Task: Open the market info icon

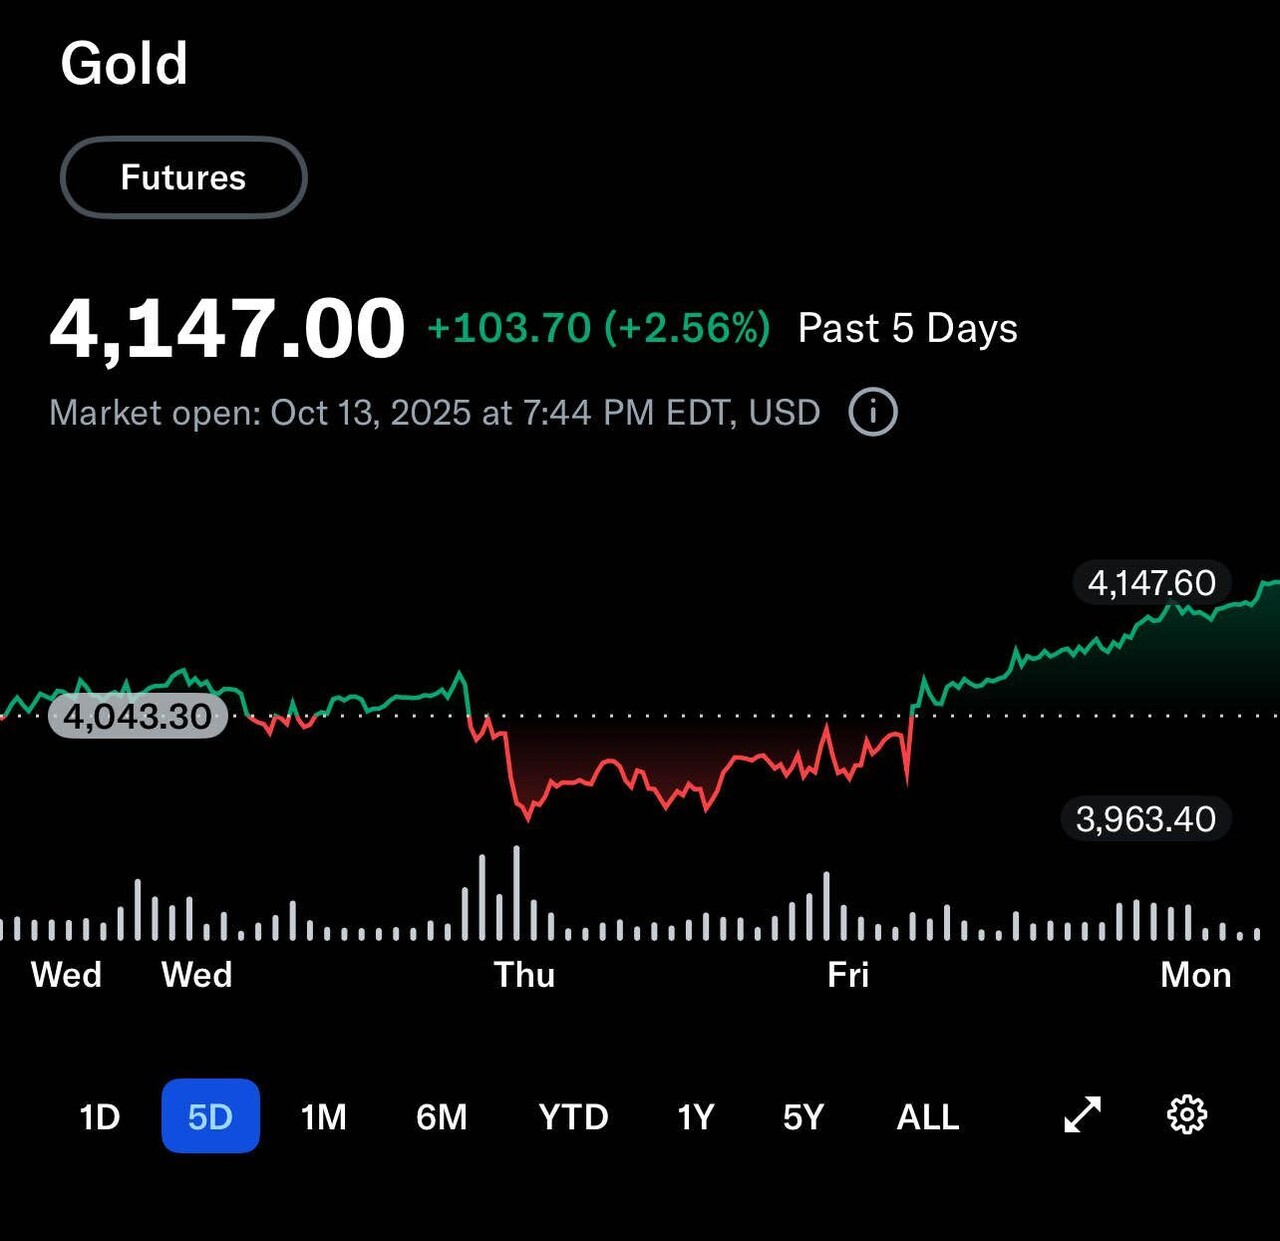Action: coord(873,412)
